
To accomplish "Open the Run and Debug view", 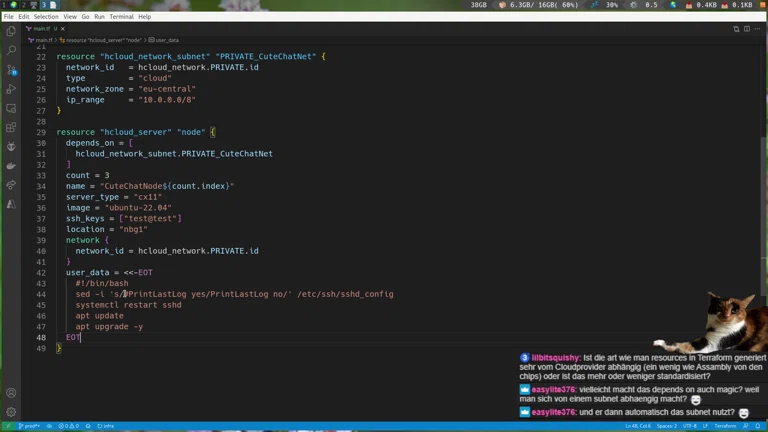I will click(x=11, y=89).
